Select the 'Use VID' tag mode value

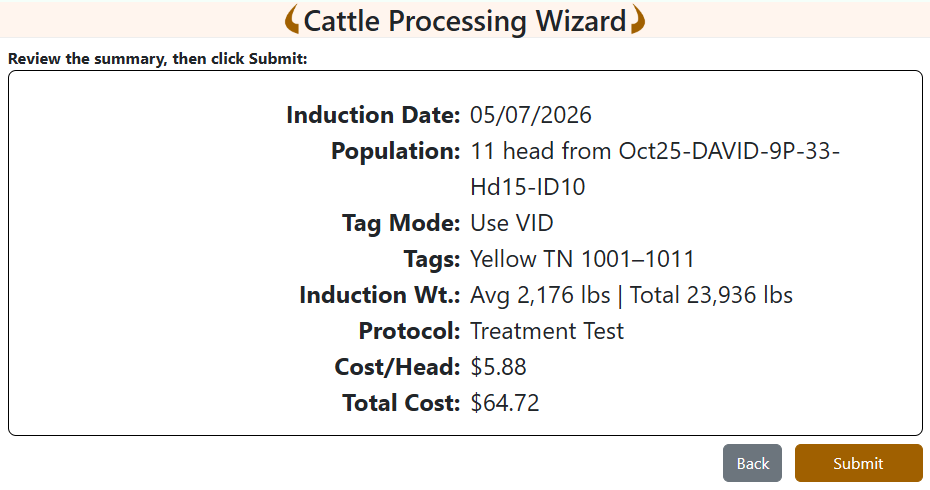tap(512, 223)
